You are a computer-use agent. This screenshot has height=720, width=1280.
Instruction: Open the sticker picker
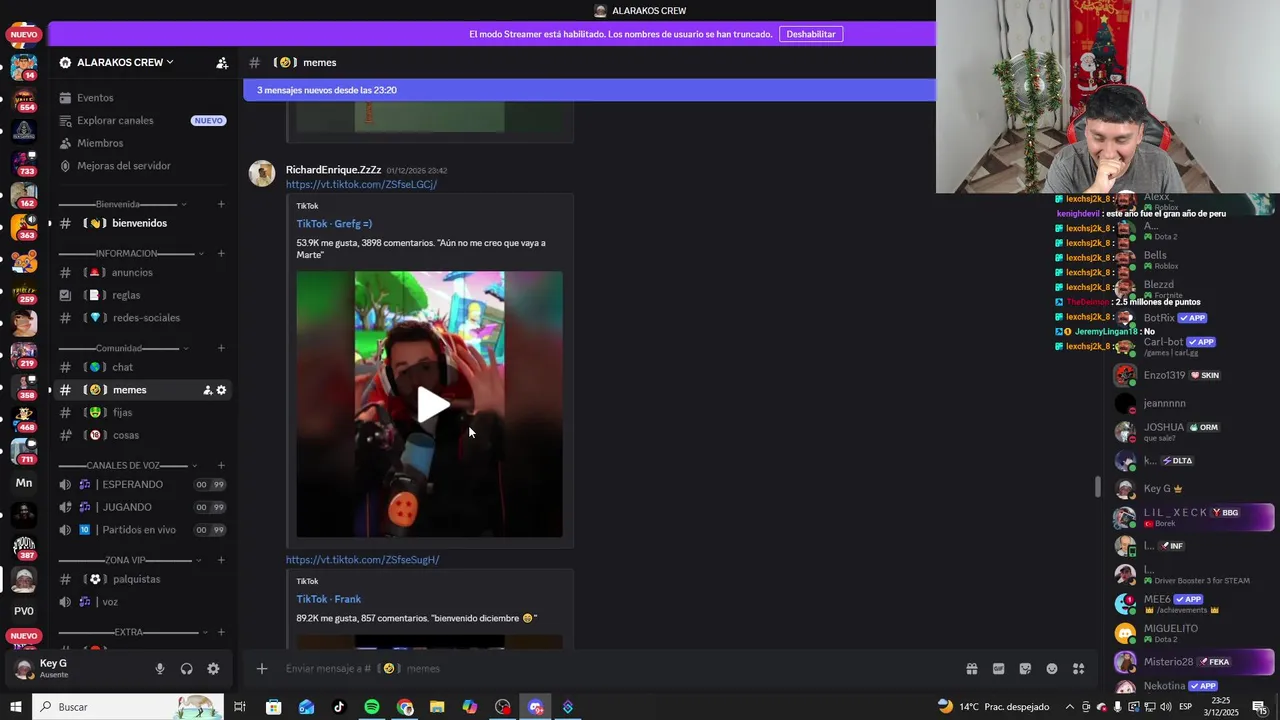1025,669
